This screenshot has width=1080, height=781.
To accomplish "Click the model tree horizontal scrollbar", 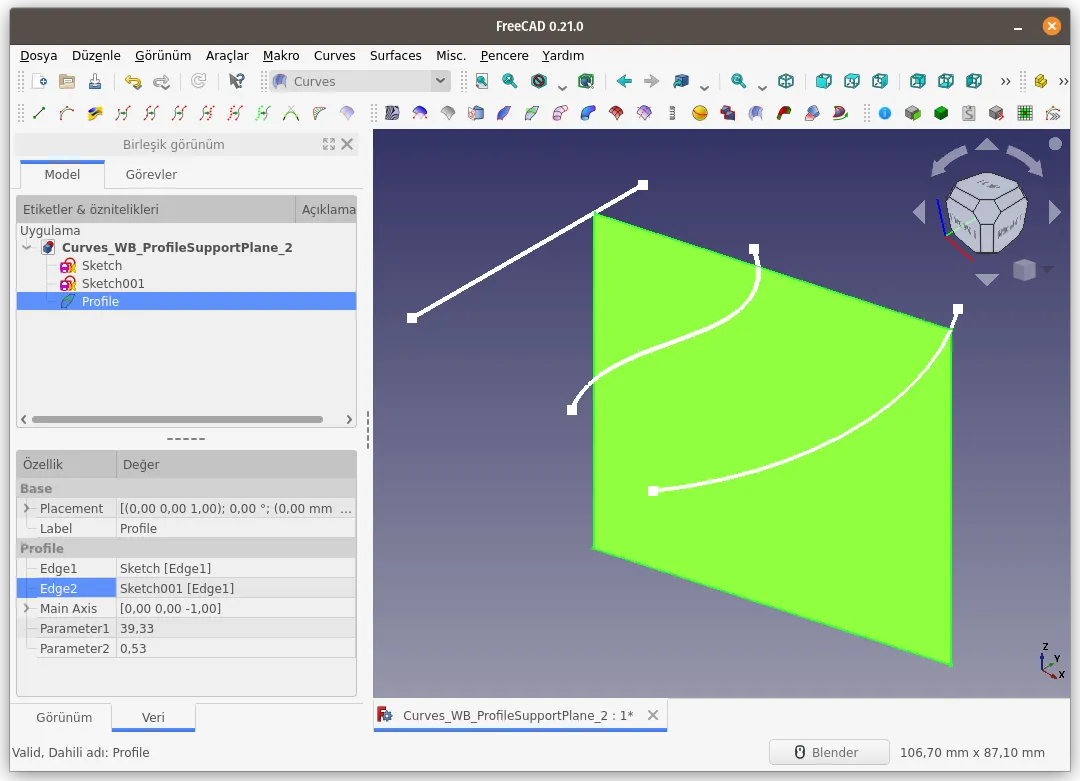I will tap(177, 419).
